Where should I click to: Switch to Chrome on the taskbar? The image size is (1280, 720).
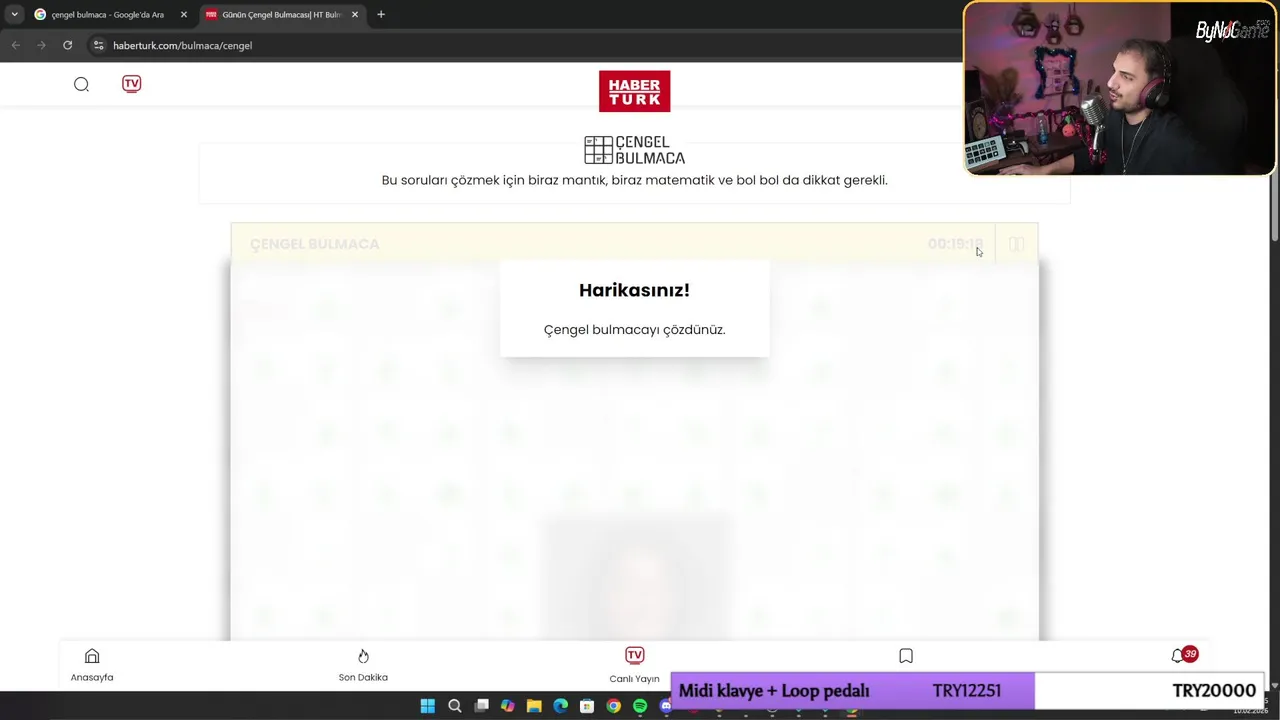pos(613,706)
